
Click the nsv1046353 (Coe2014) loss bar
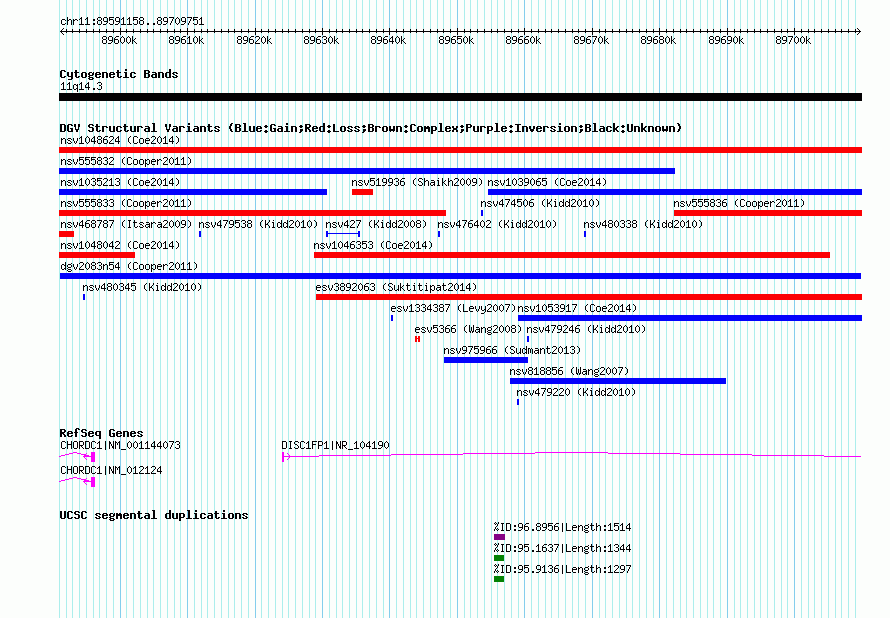pos(572,255)
